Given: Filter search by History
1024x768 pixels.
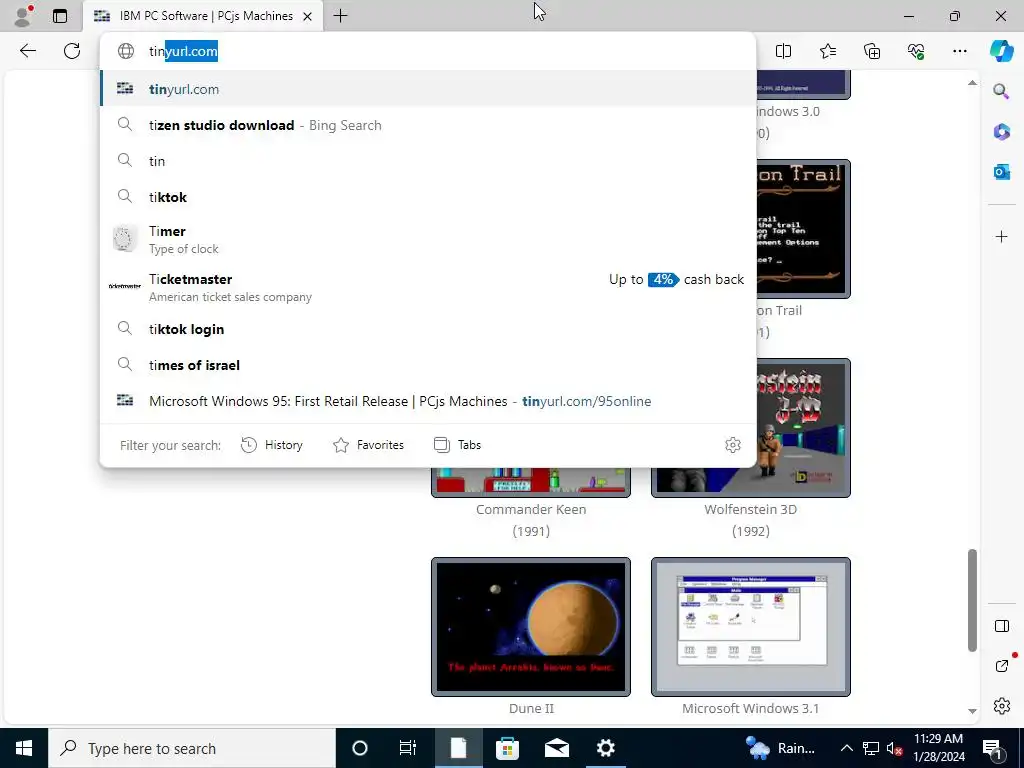Looking at the screenshot, I should (x=272, y=445).
